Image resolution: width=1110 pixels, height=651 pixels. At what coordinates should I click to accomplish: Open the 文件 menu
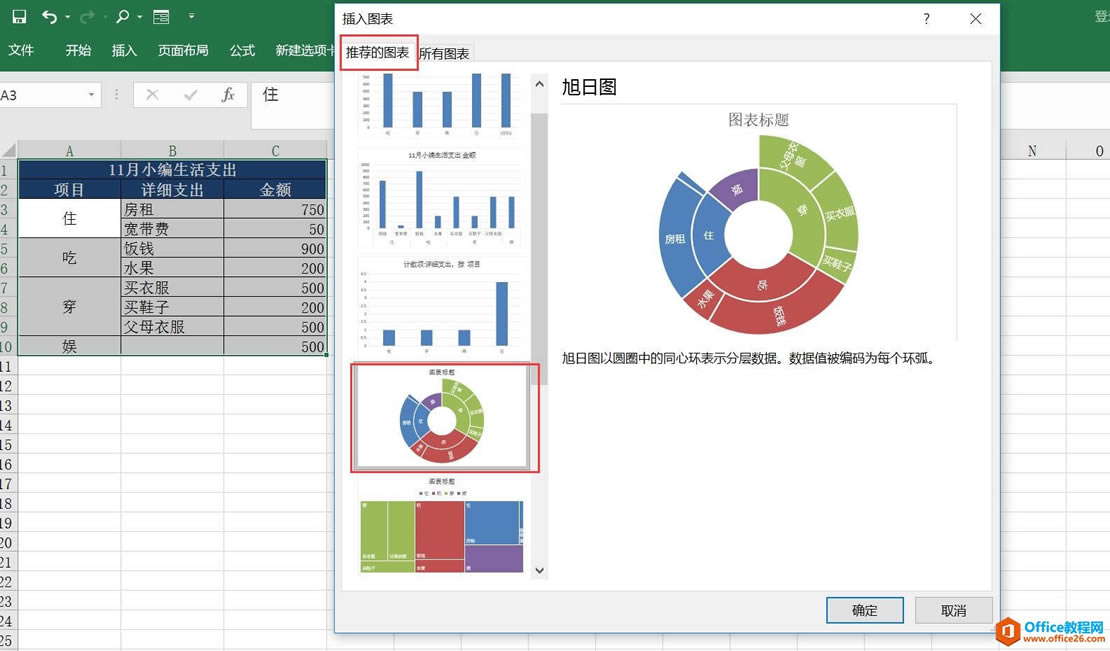[x=23, y=49]
